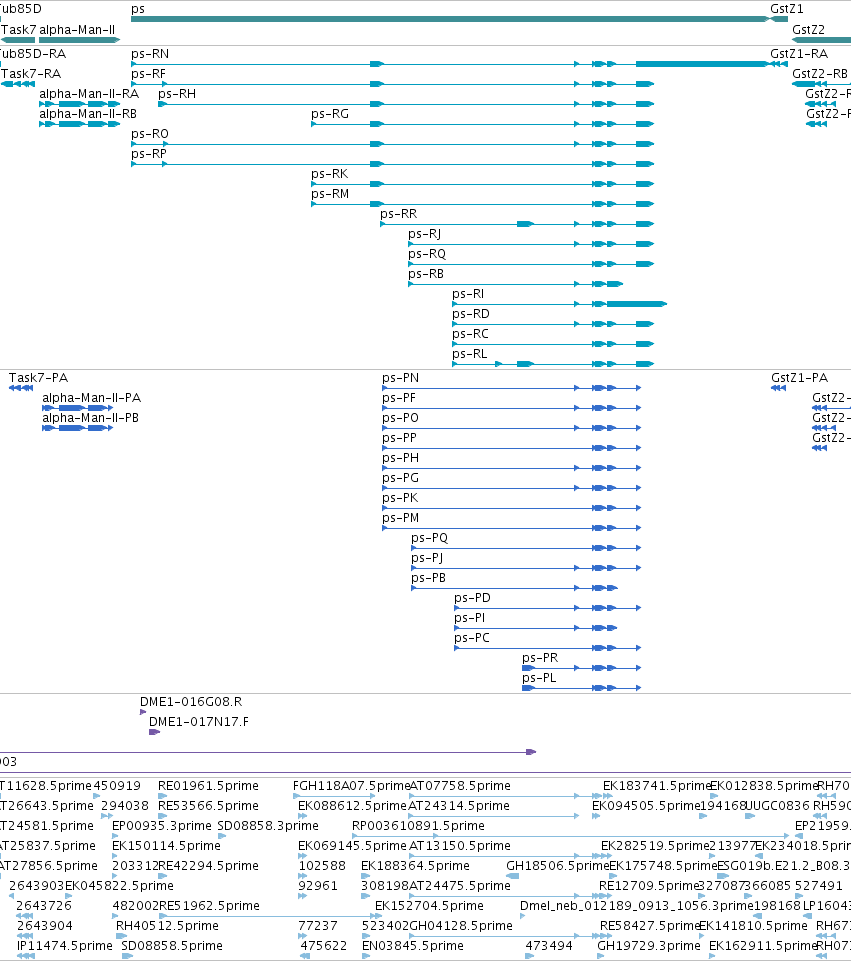
Task: Click the ps-PO protein label
Action: (400, 418)
